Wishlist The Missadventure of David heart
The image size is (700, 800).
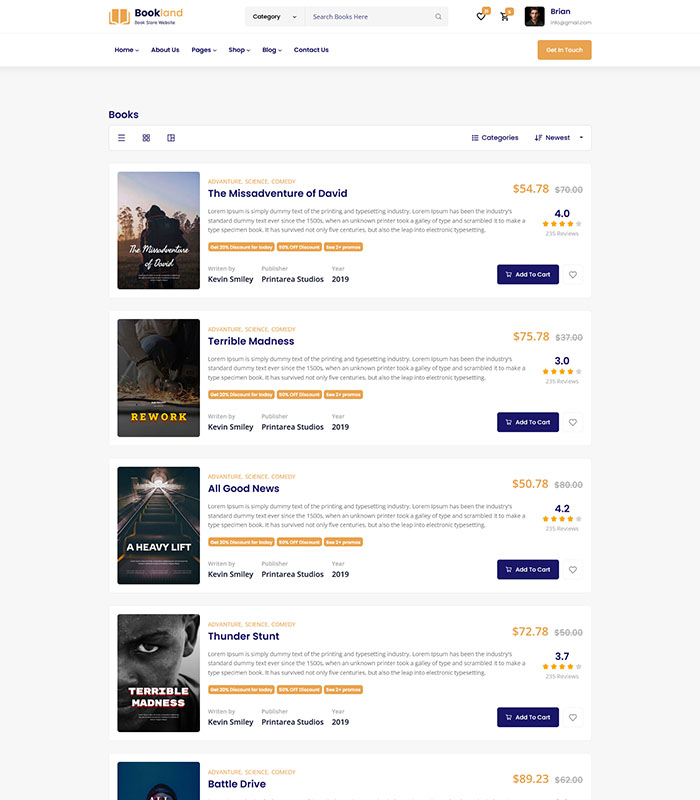pos(573,274)
